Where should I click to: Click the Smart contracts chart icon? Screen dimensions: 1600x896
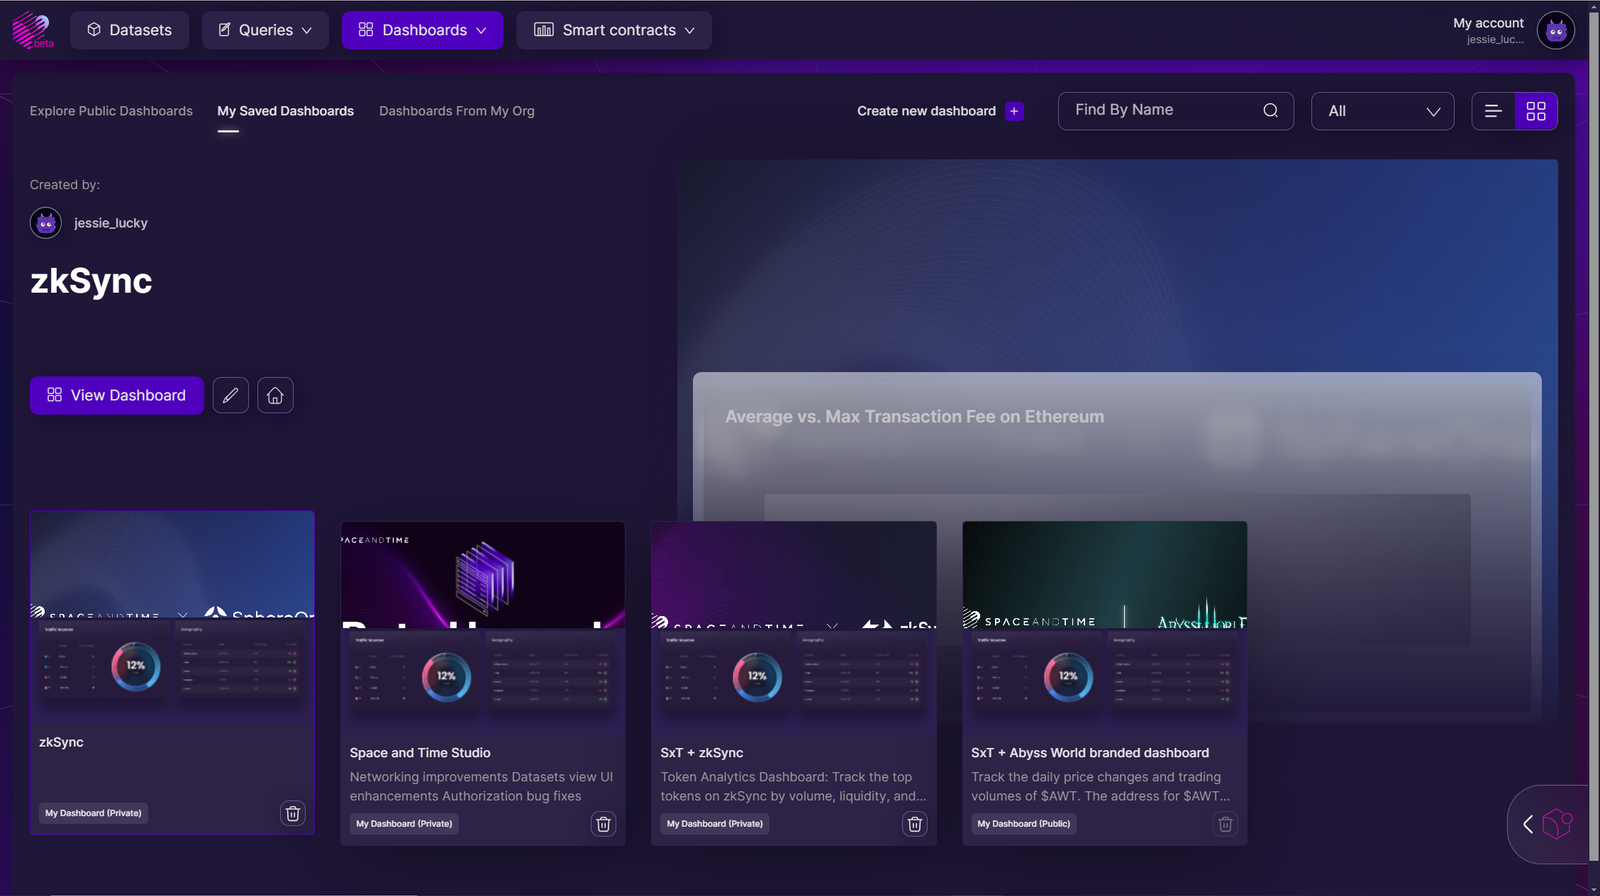pos(544,30)
